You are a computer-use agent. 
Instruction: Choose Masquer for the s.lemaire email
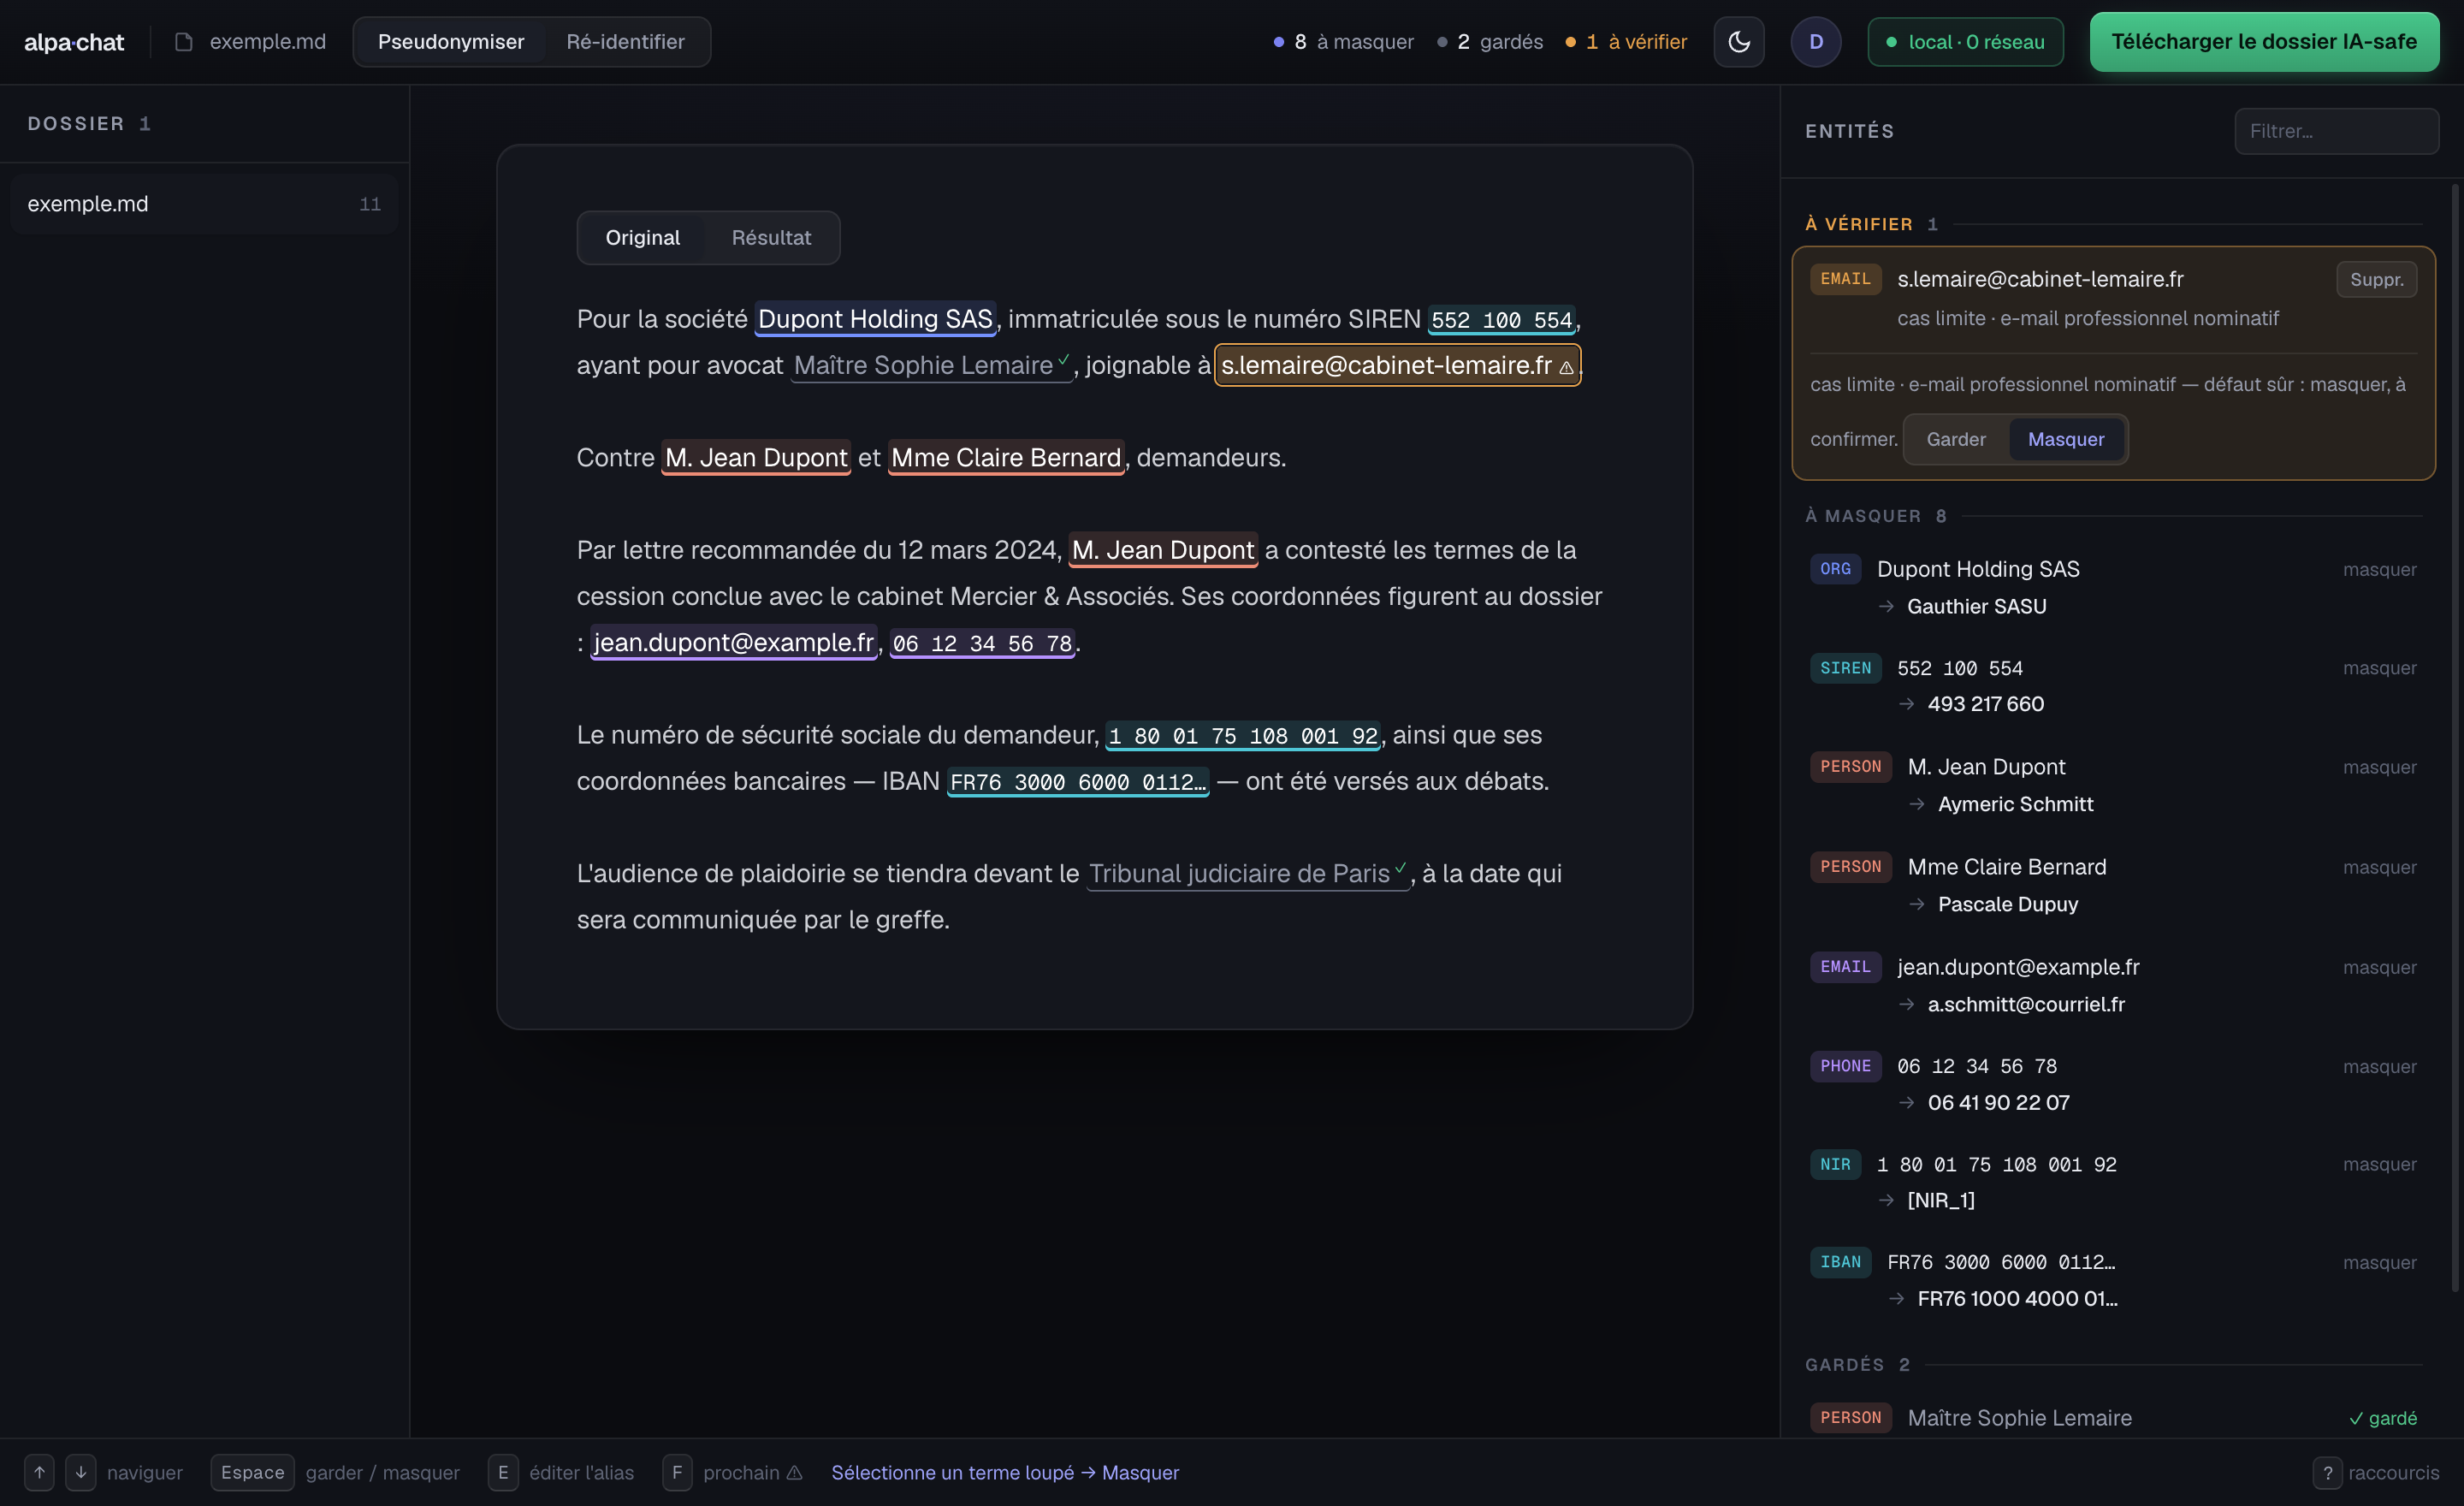(2066, 439)
